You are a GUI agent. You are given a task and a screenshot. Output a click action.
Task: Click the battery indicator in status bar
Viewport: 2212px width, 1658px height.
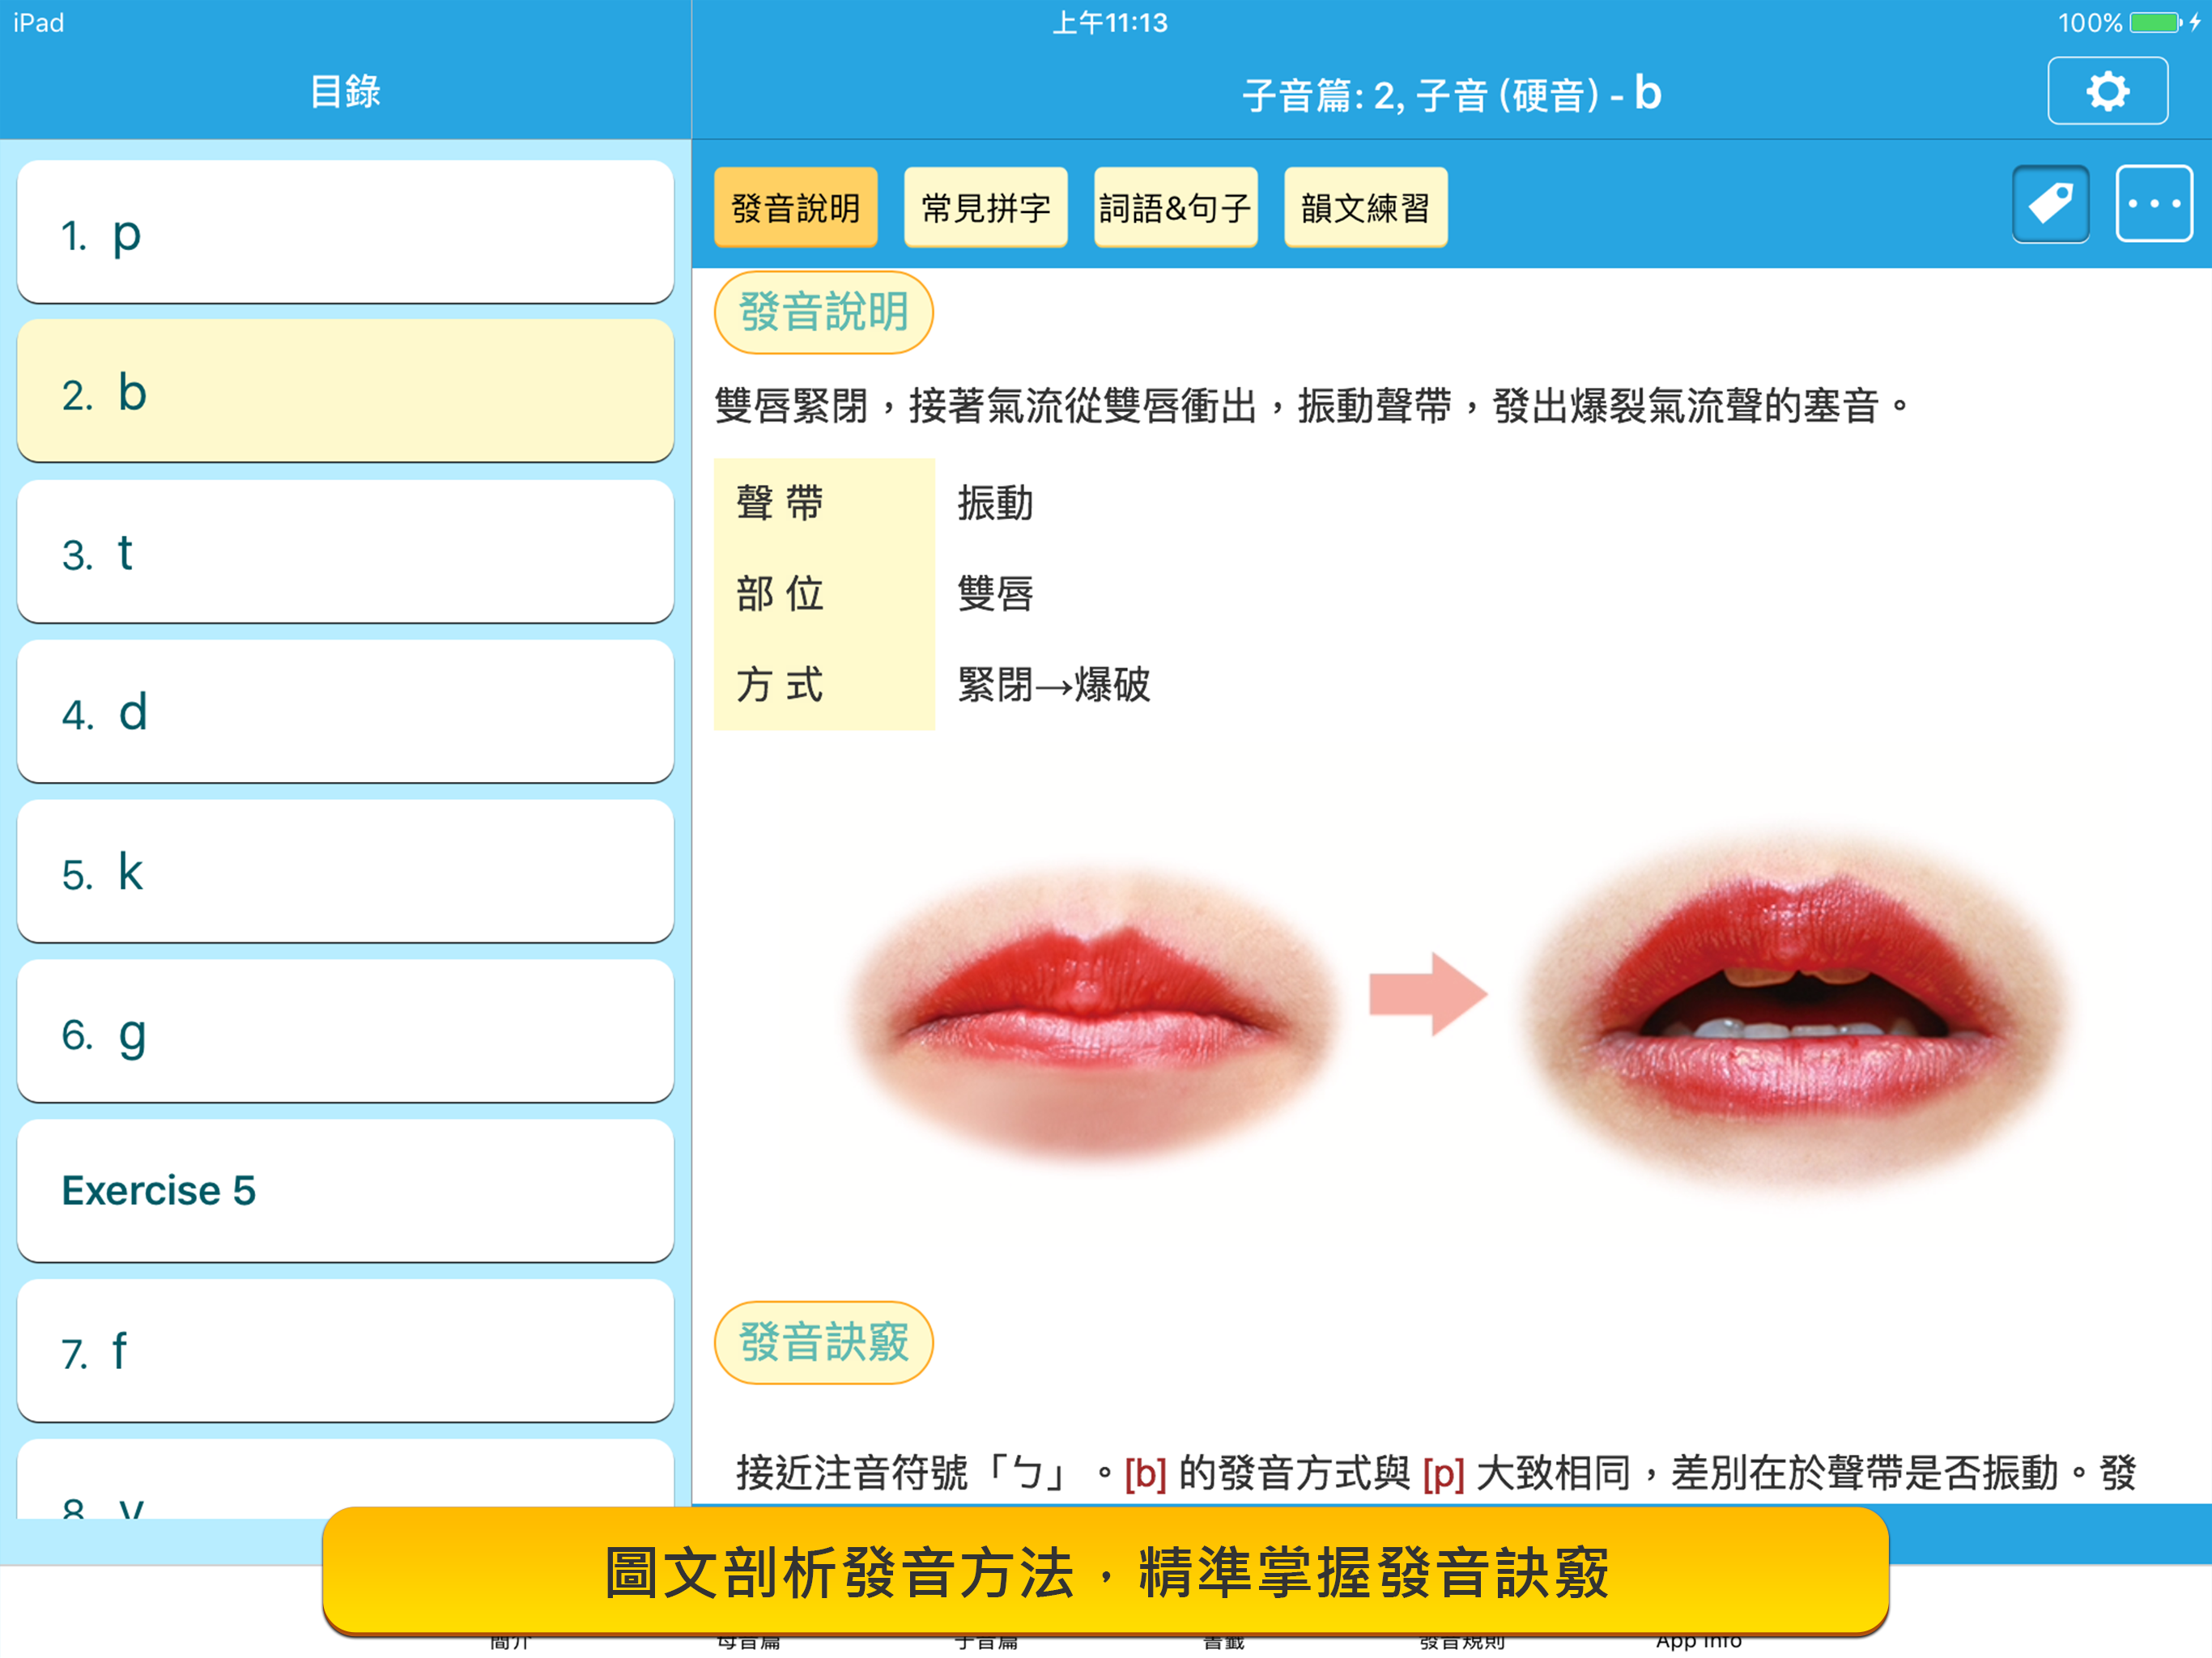[x=2155, y=22]
